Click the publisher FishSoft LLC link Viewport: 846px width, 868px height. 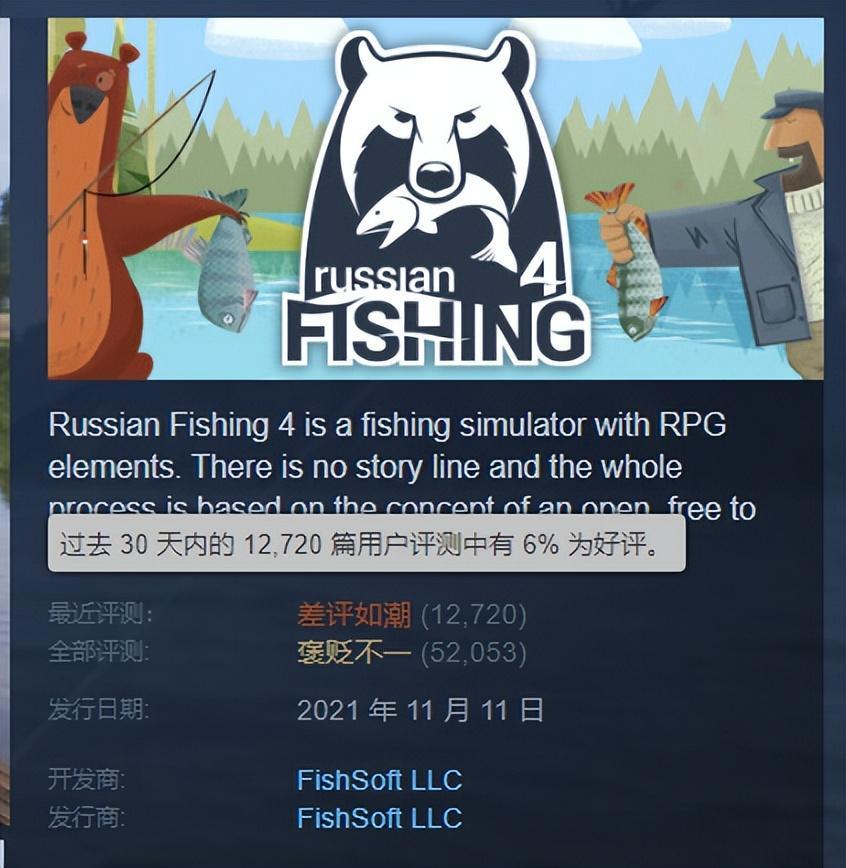pos(379,818)
